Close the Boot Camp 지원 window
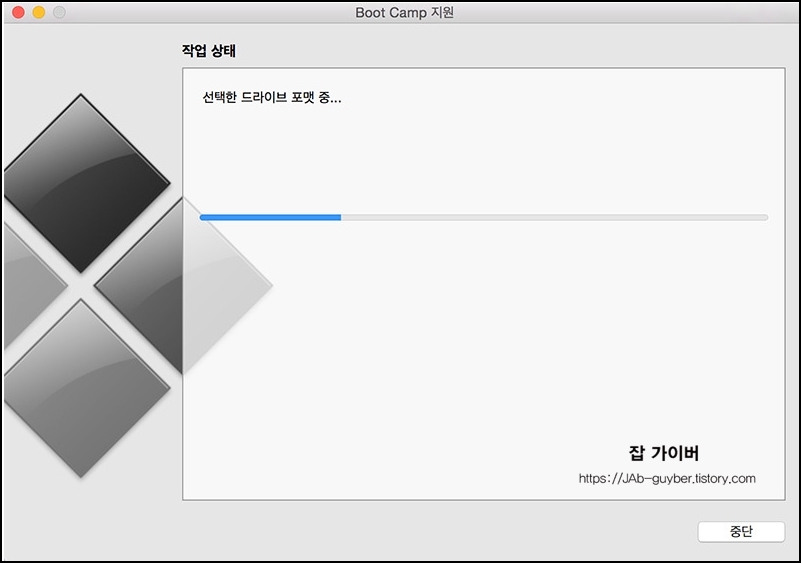The height and width of the screenshot is (563, 801). [18, 12]
